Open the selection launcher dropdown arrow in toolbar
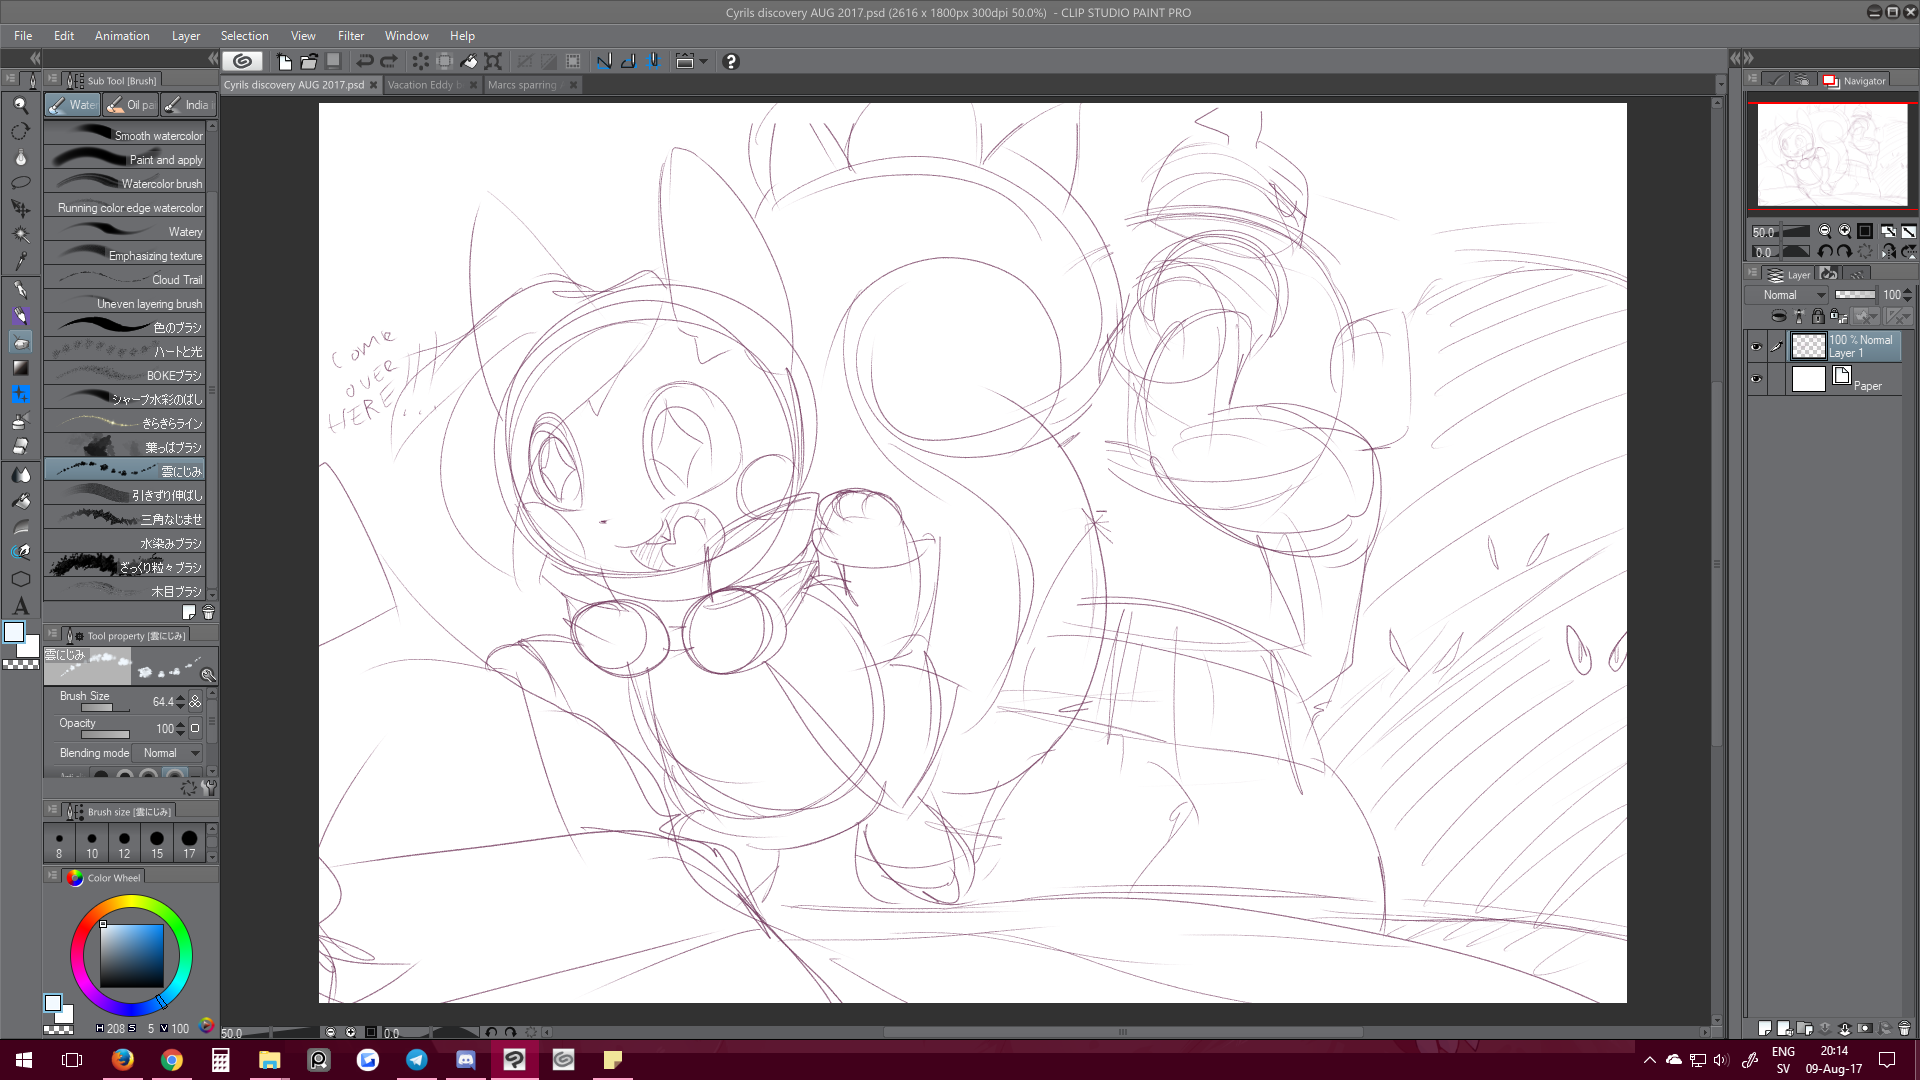This screenshot has width=1920, height=1080. point(703,61)
